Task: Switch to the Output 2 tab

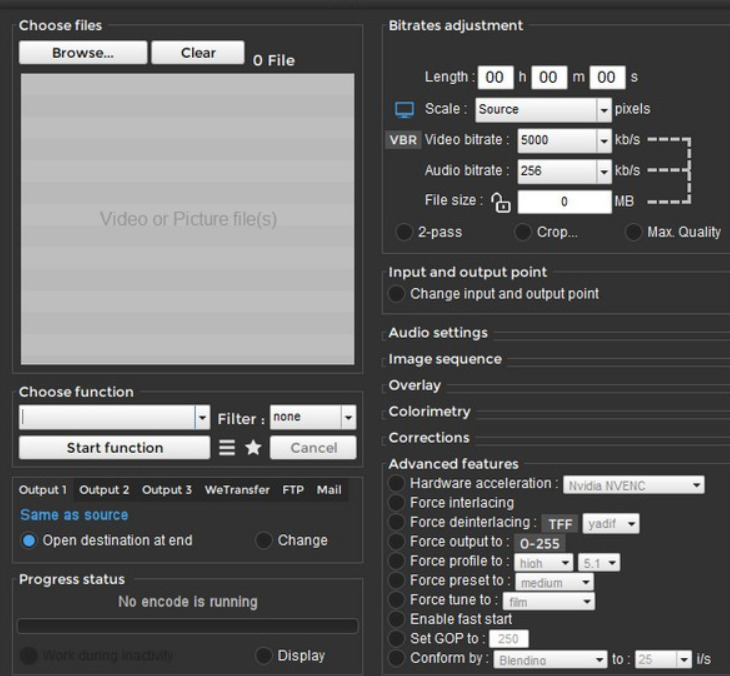Action: pos(104,490)
